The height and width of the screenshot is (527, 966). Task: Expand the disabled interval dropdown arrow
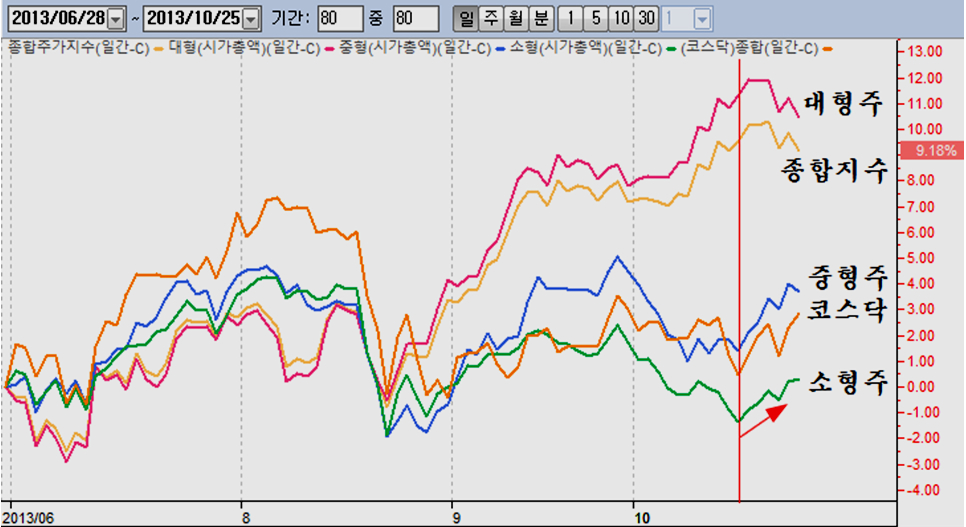(x=702, y=18)
